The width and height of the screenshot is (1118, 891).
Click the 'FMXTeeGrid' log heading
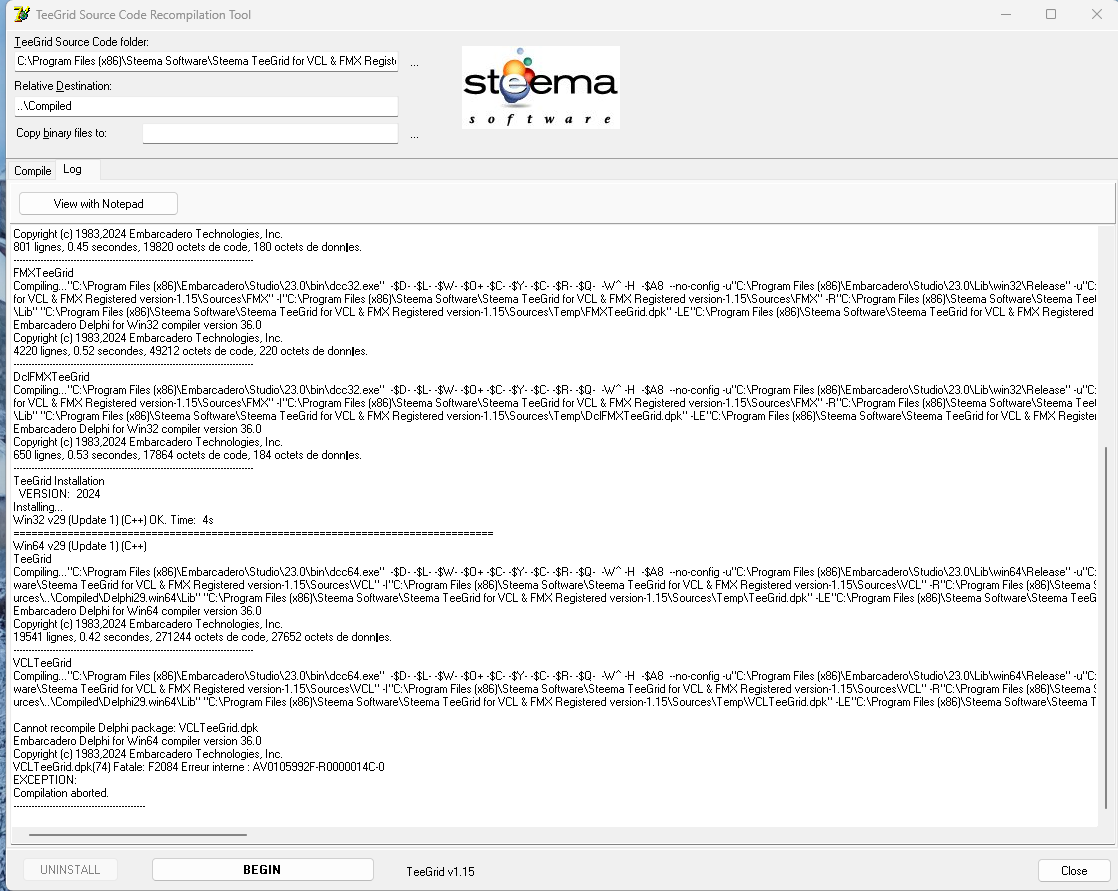(x=43, y=273)
